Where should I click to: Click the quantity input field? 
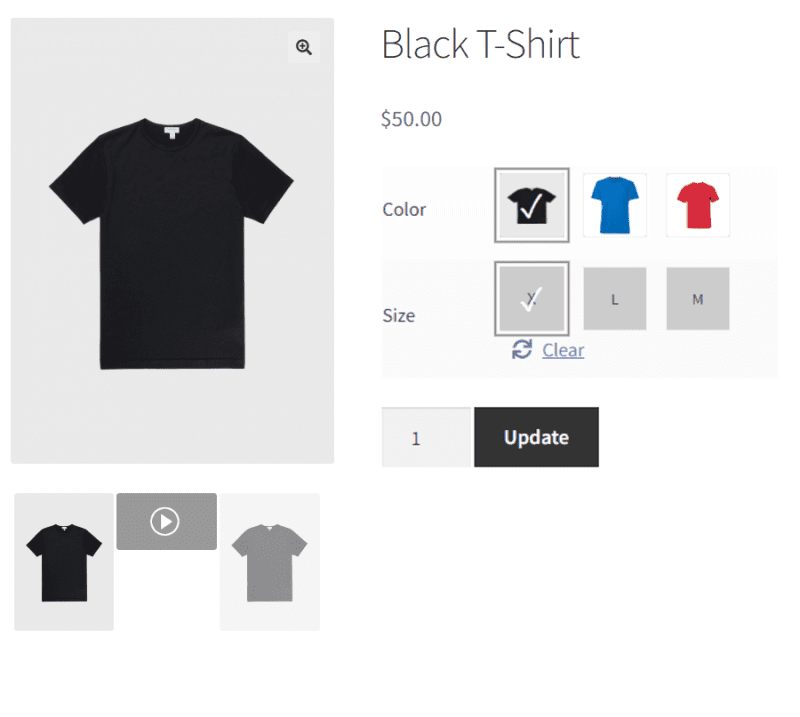(424, 437)
